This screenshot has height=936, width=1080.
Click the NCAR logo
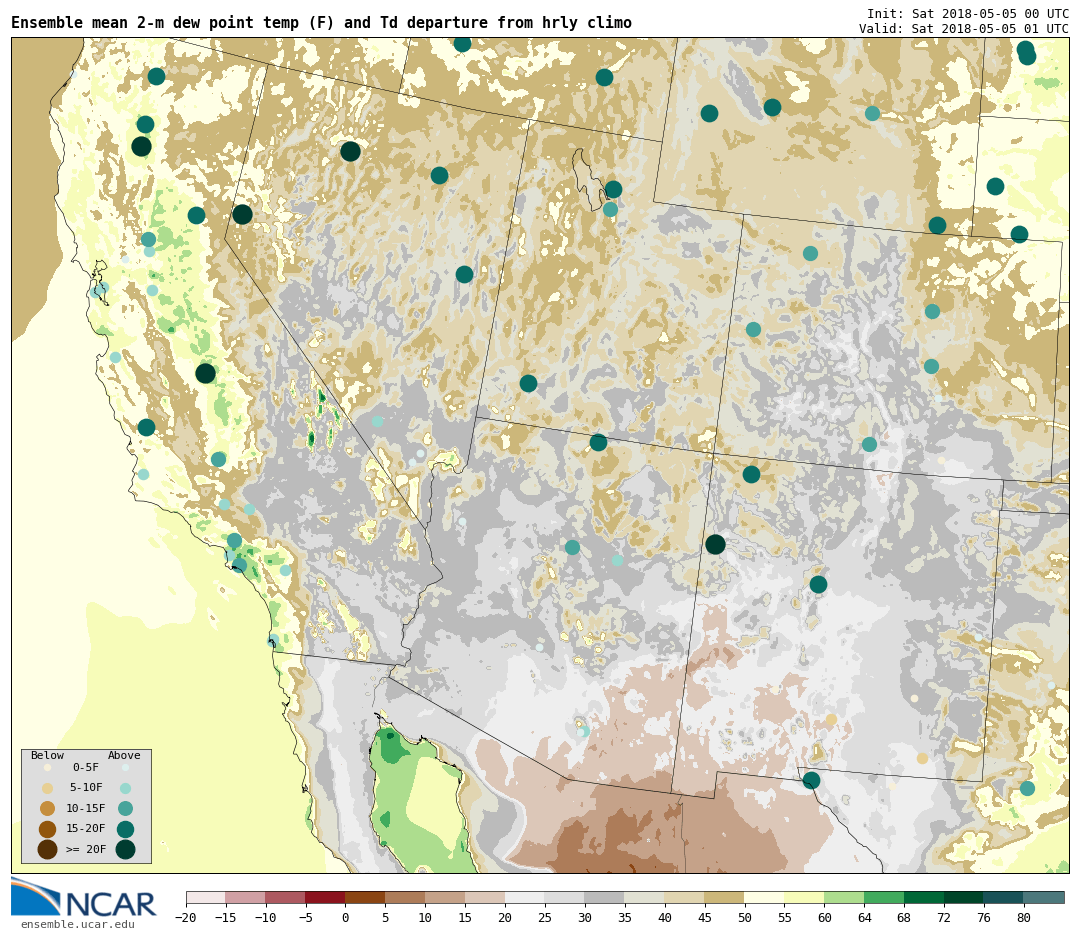tap(83, 899)
